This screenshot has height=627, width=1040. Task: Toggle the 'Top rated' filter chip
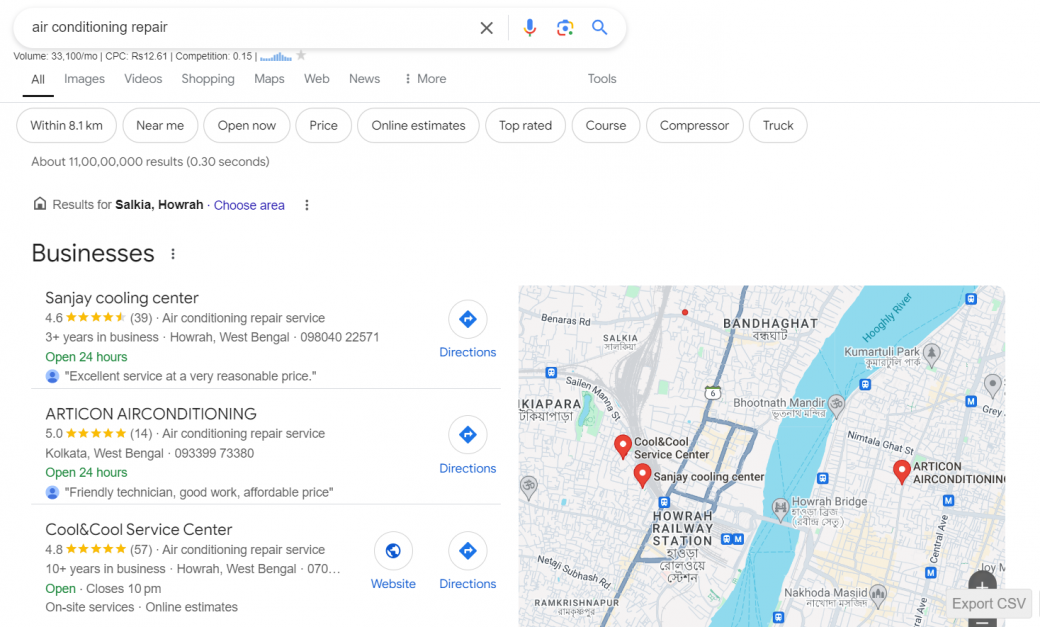525,125
